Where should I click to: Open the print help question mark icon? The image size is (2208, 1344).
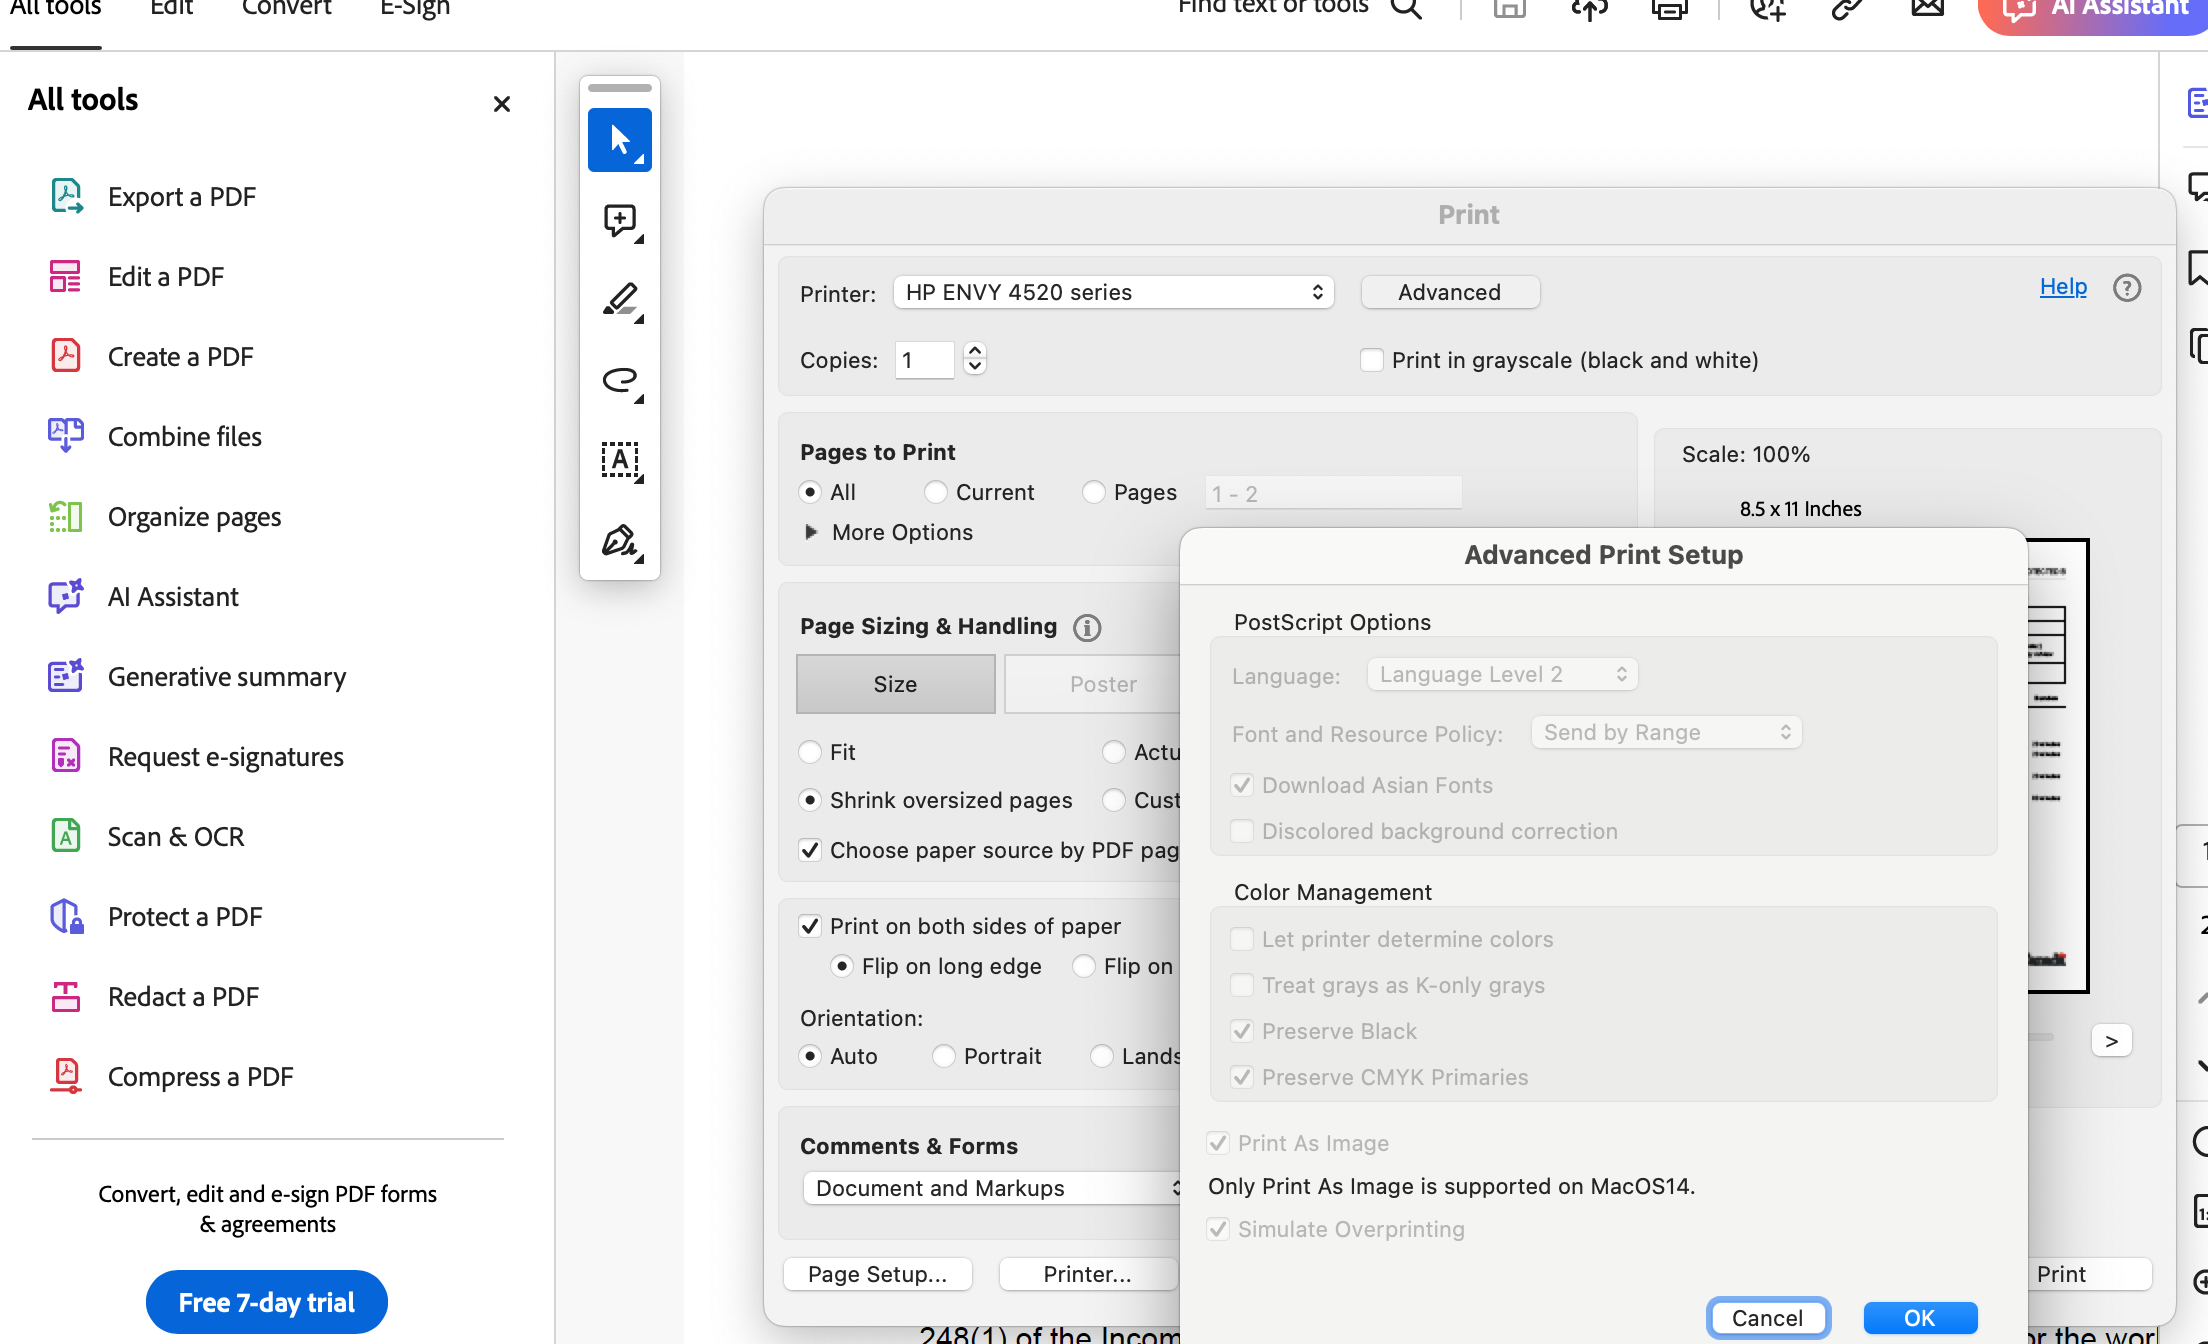2126,288
